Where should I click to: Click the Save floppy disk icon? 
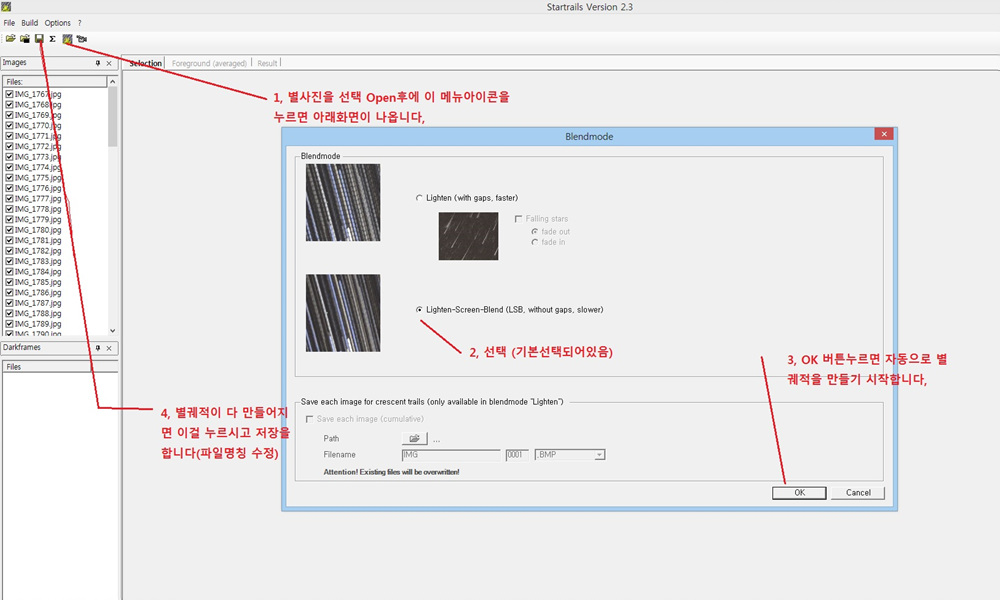tap(39, 39)
